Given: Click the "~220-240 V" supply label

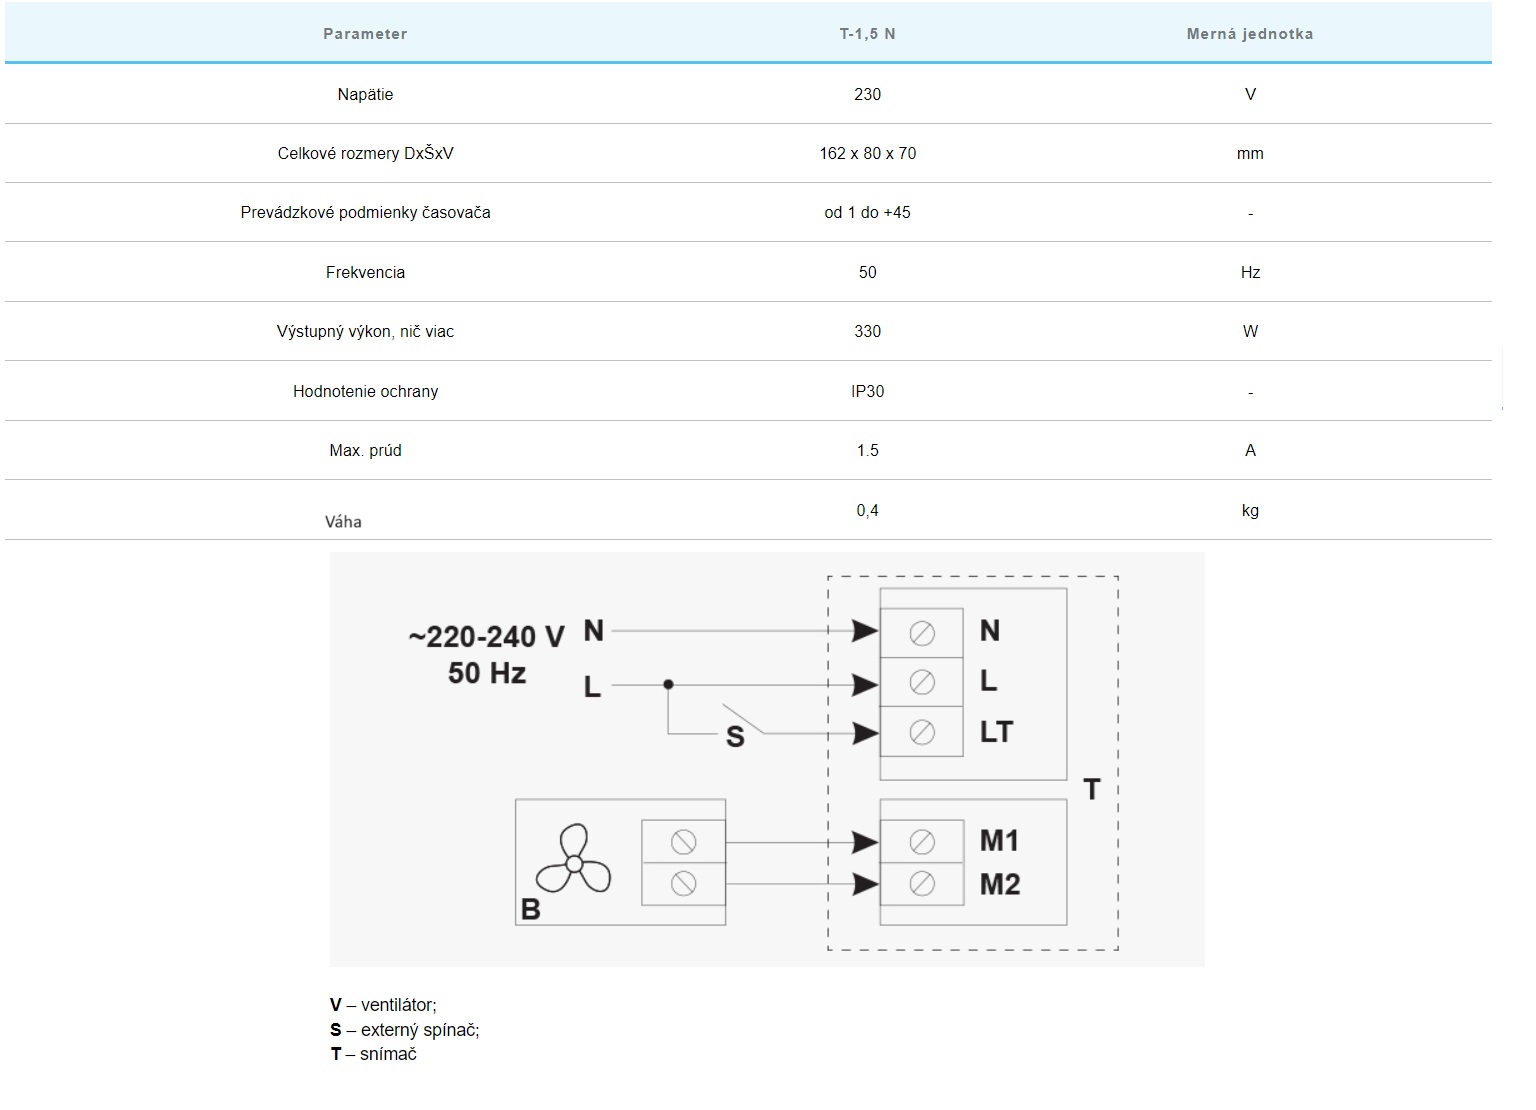Looking at the screenshot, I should coord(487,637).
